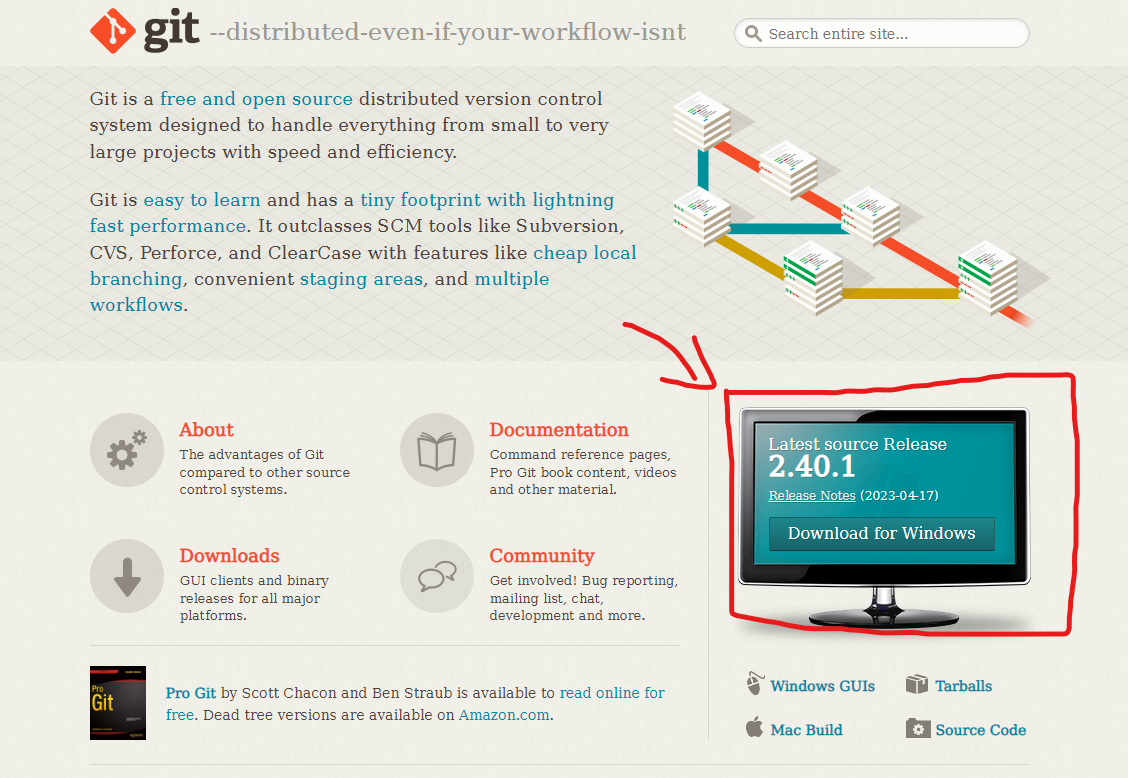Follow the easy to learn link
Viewport: 1128px width, 778px height.
click(202, 200)
